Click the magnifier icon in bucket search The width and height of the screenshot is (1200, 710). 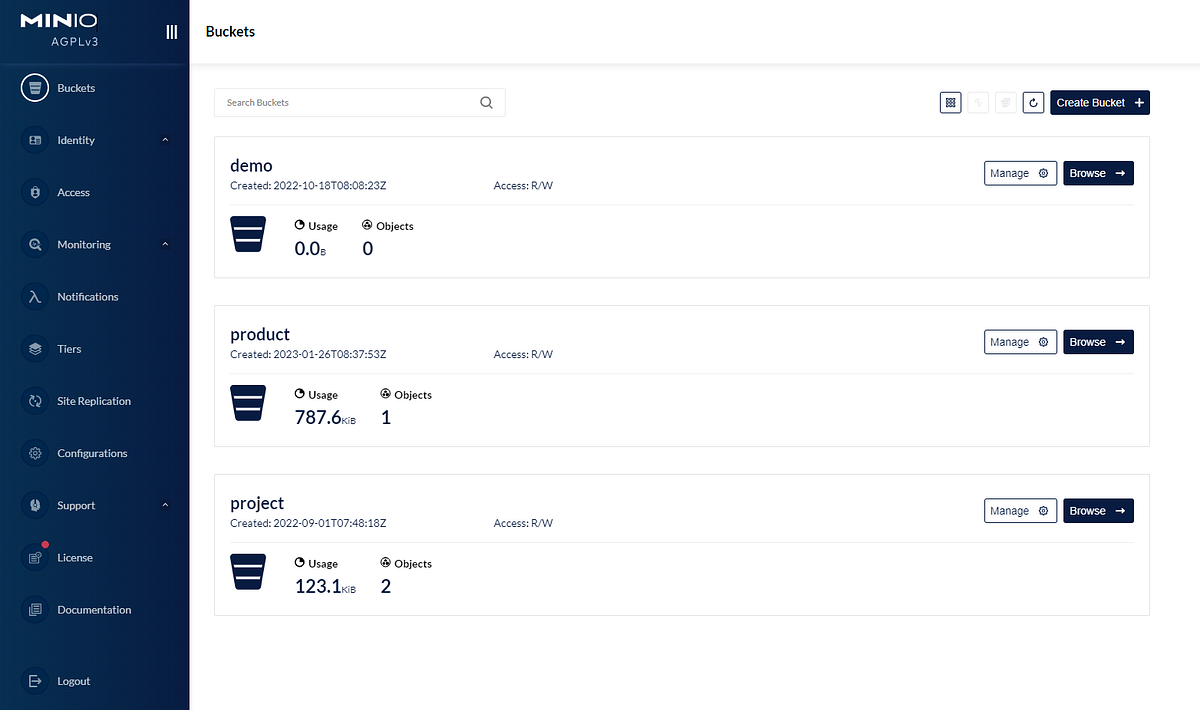486,102
